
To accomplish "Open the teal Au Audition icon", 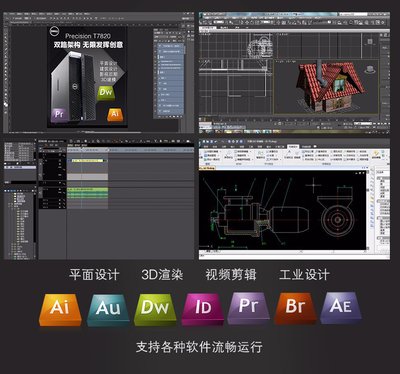I will [x=108, y=309].
